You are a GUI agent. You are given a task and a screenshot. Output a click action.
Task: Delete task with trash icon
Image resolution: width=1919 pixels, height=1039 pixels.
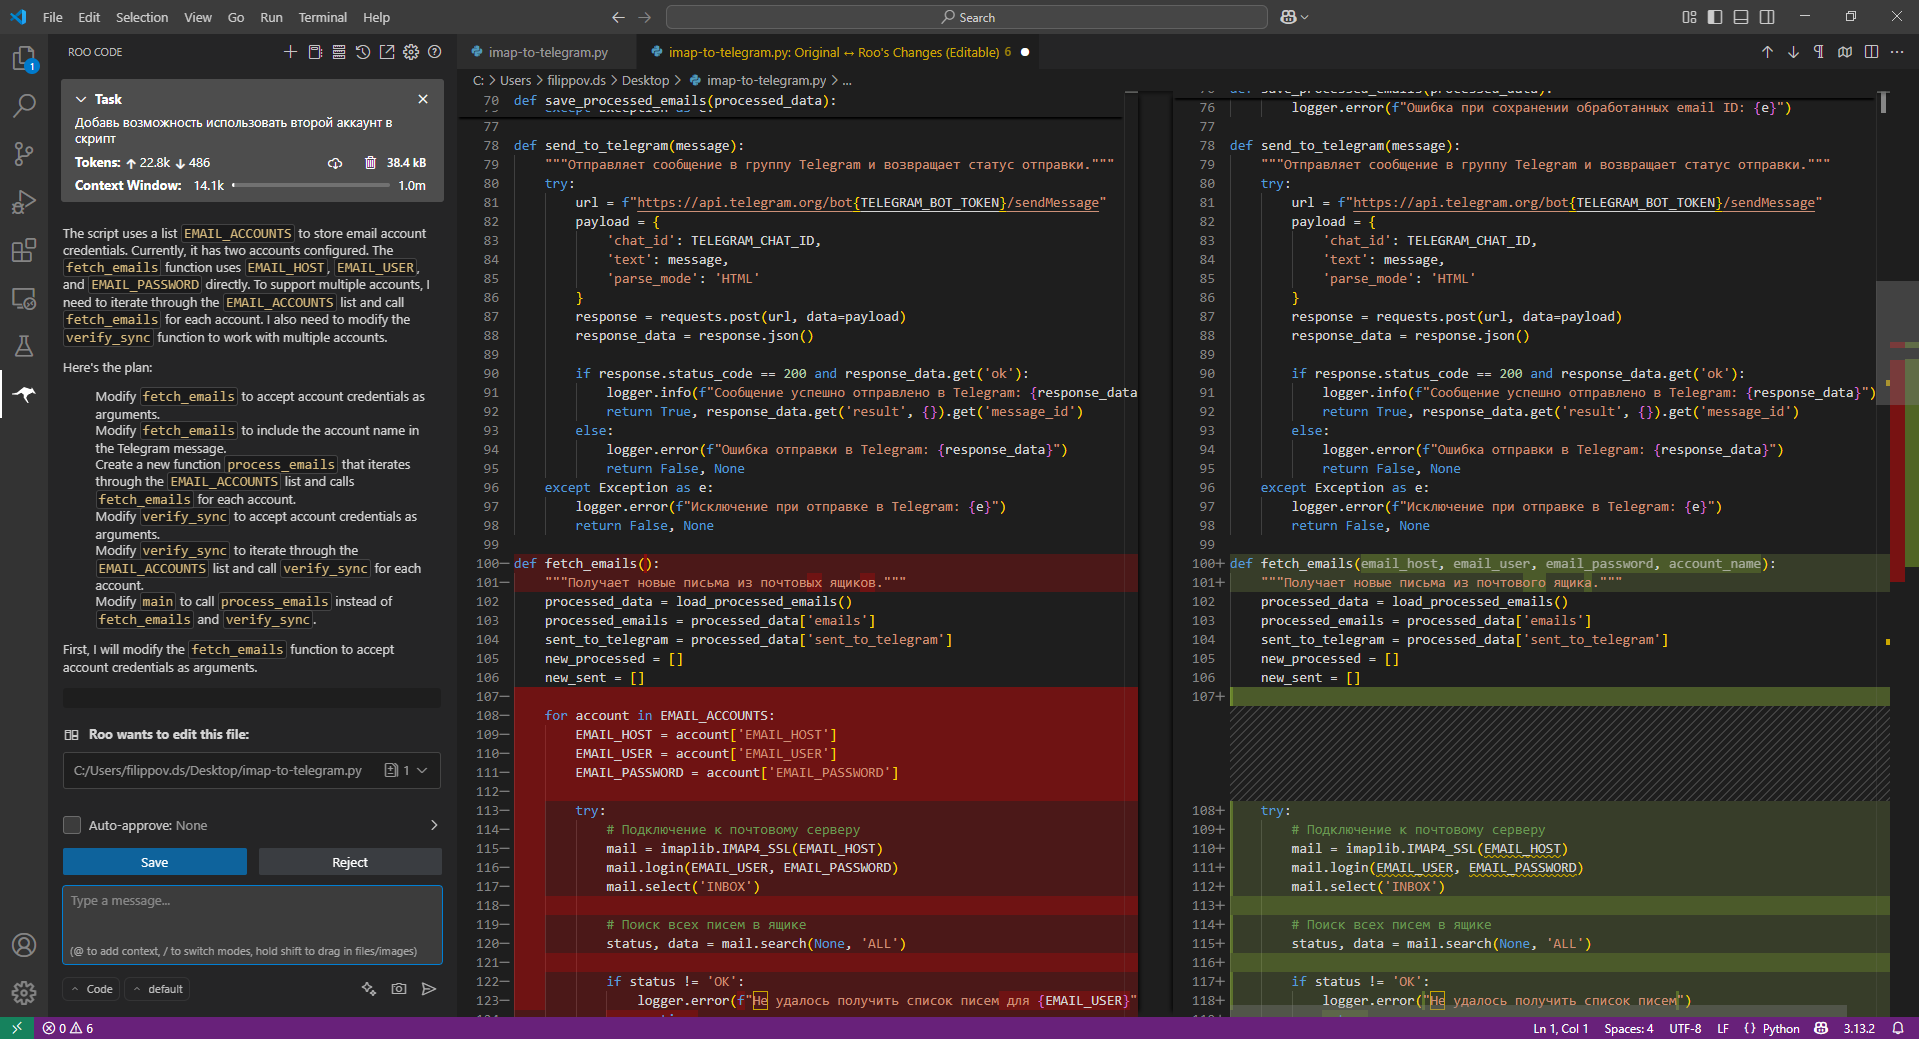tap(370, 163)
